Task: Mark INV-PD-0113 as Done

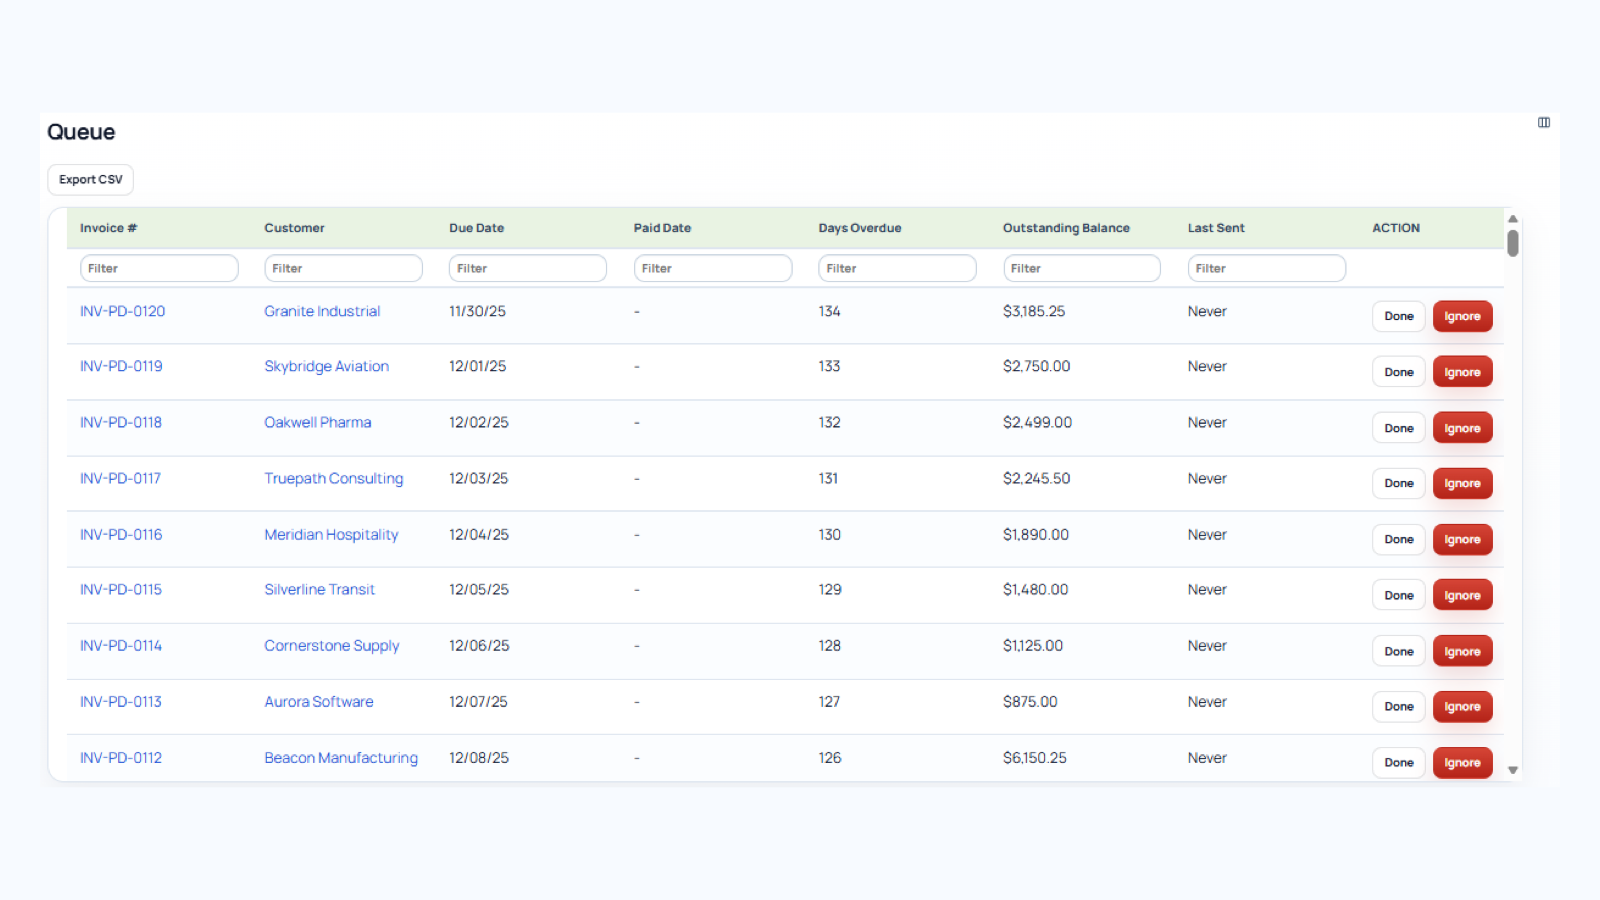Action: (1399, 706)
